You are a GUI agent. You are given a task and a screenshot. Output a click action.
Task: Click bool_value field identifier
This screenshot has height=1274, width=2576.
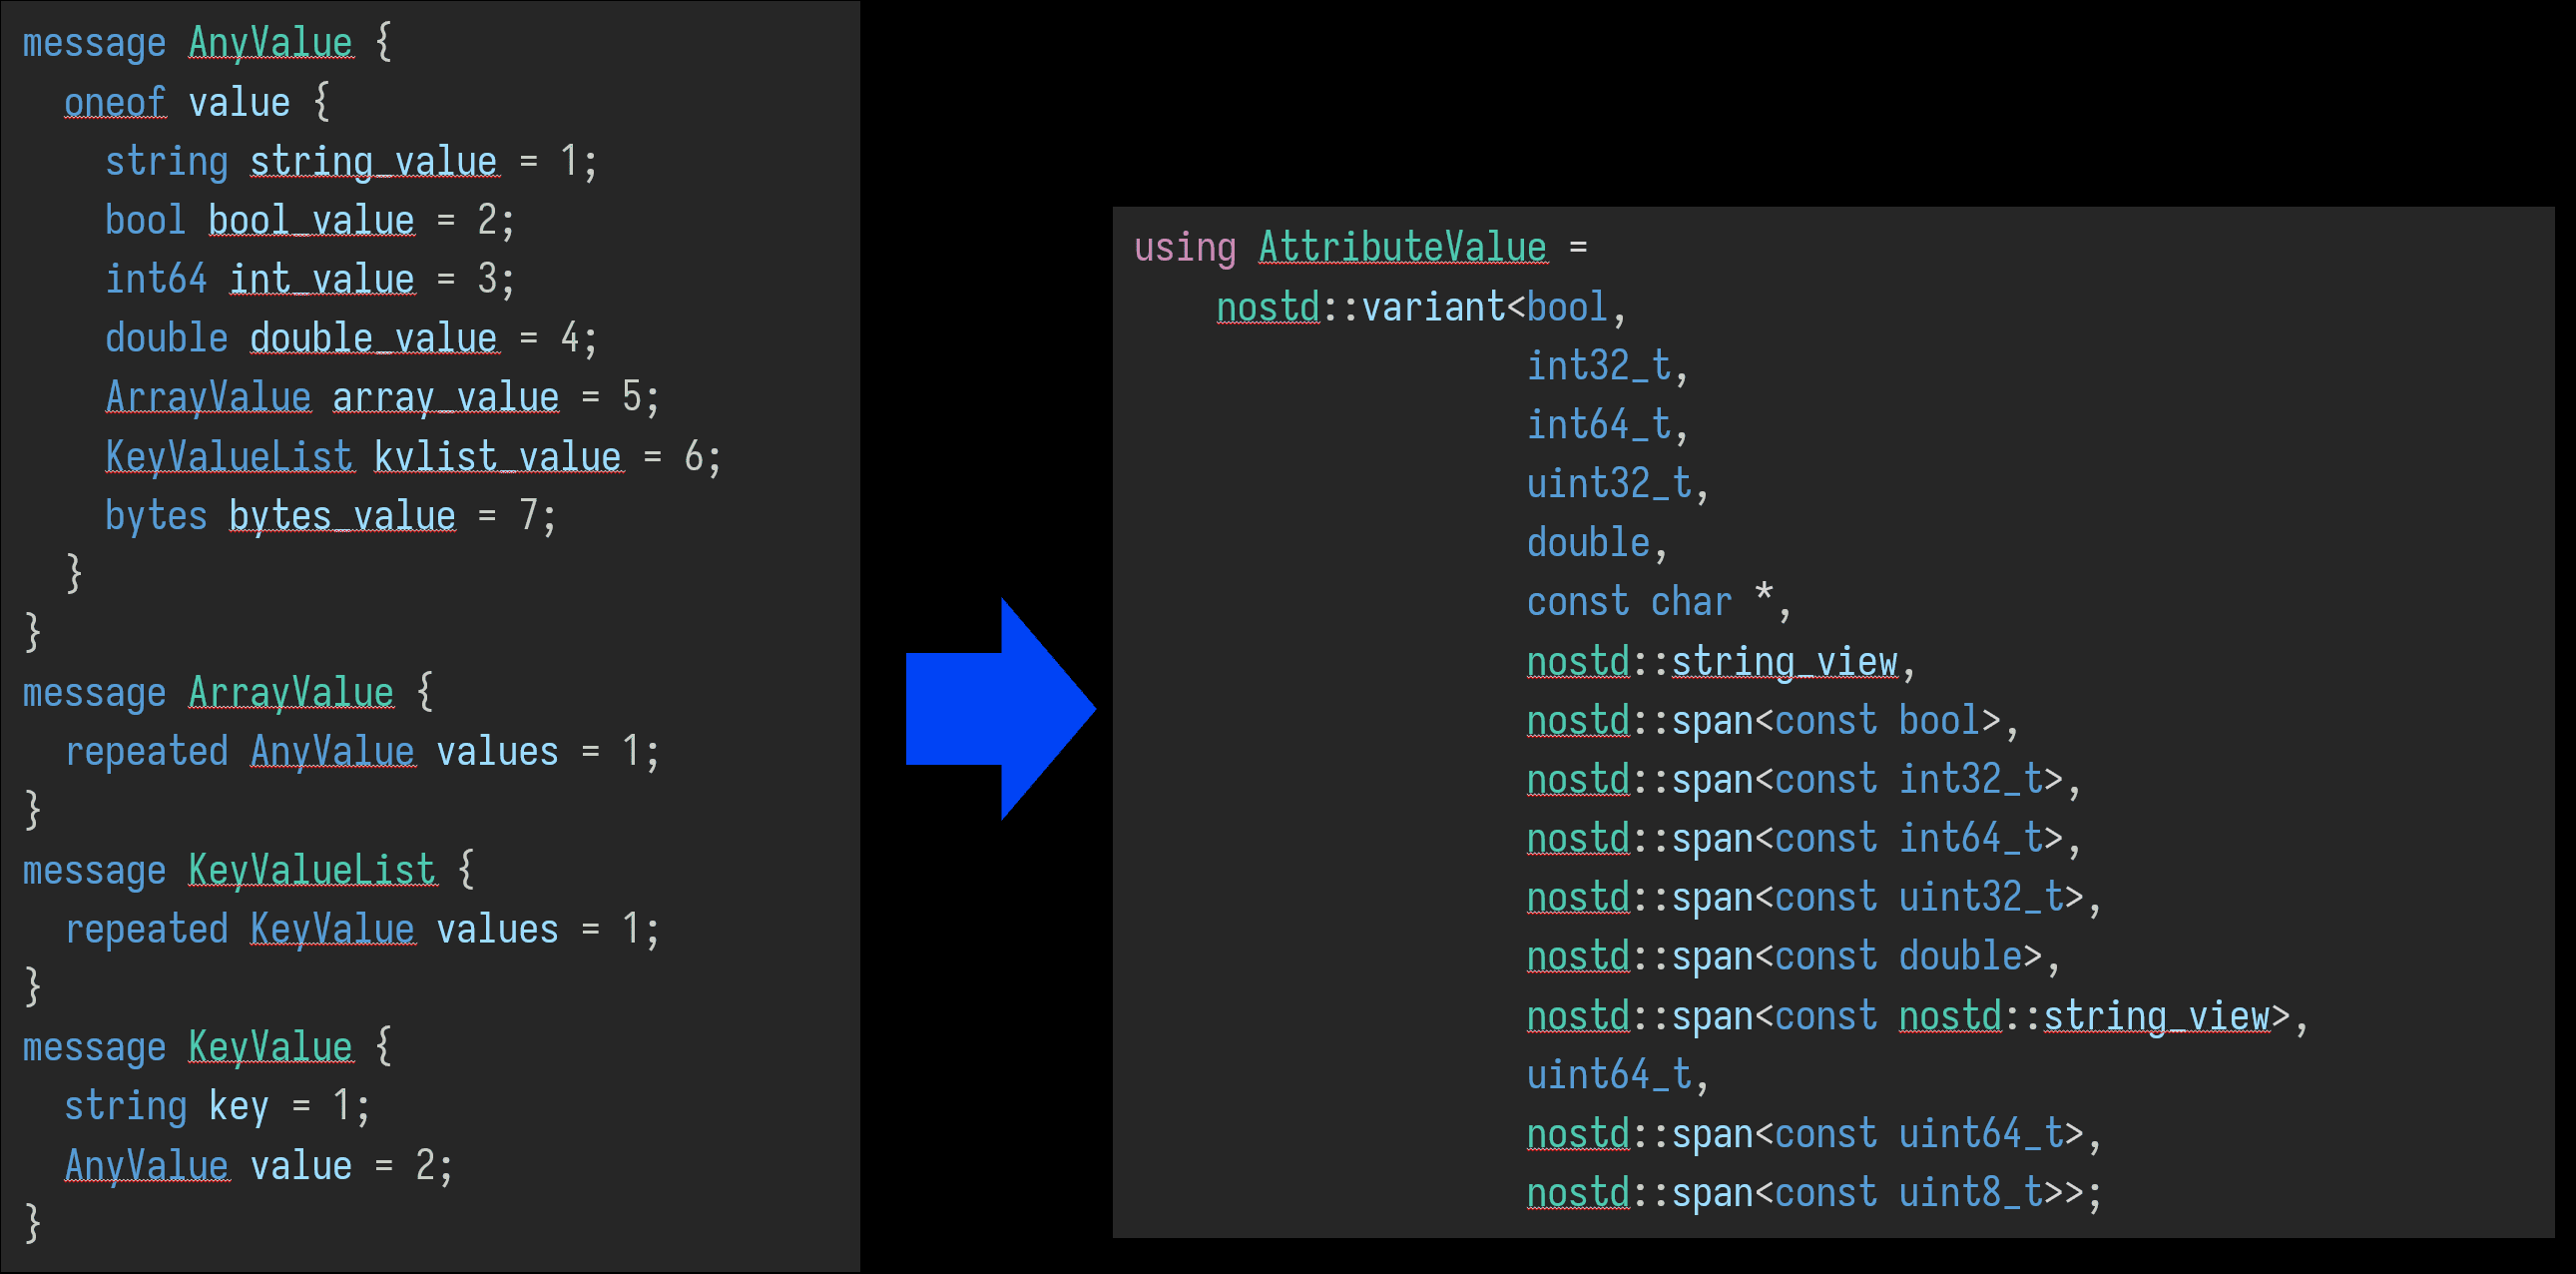tap(311, 220)
